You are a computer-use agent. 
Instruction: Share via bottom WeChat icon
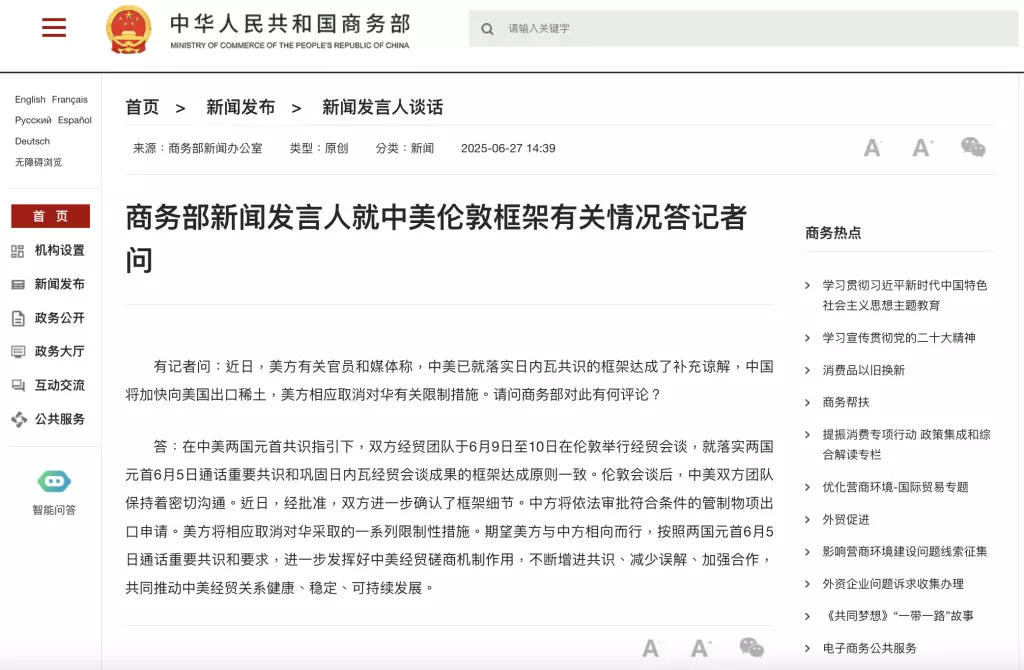(752, 647)
